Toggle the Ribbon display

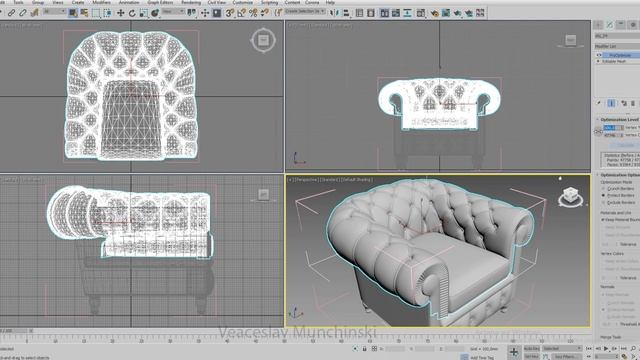384,13
